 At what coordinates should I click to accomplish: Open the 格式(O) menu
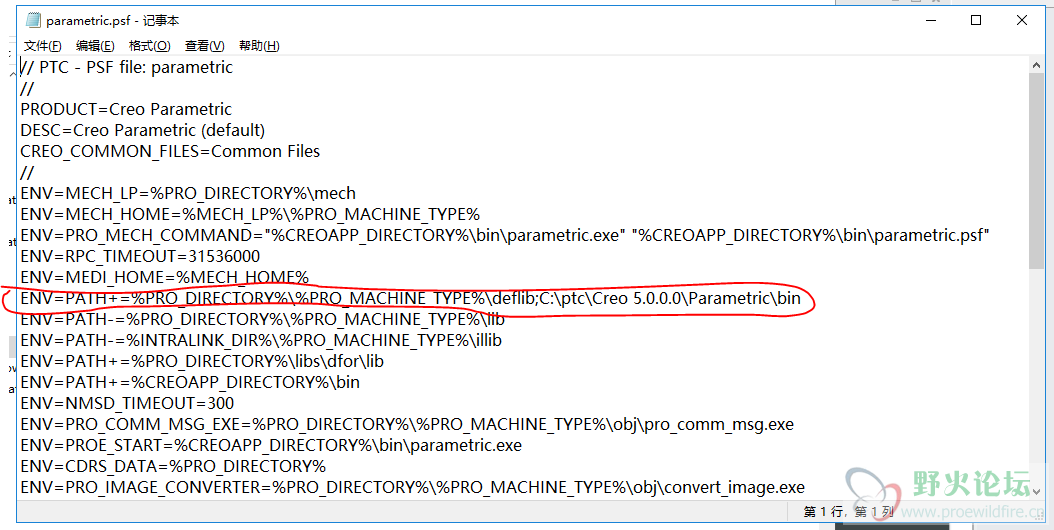tap(149, 46)
